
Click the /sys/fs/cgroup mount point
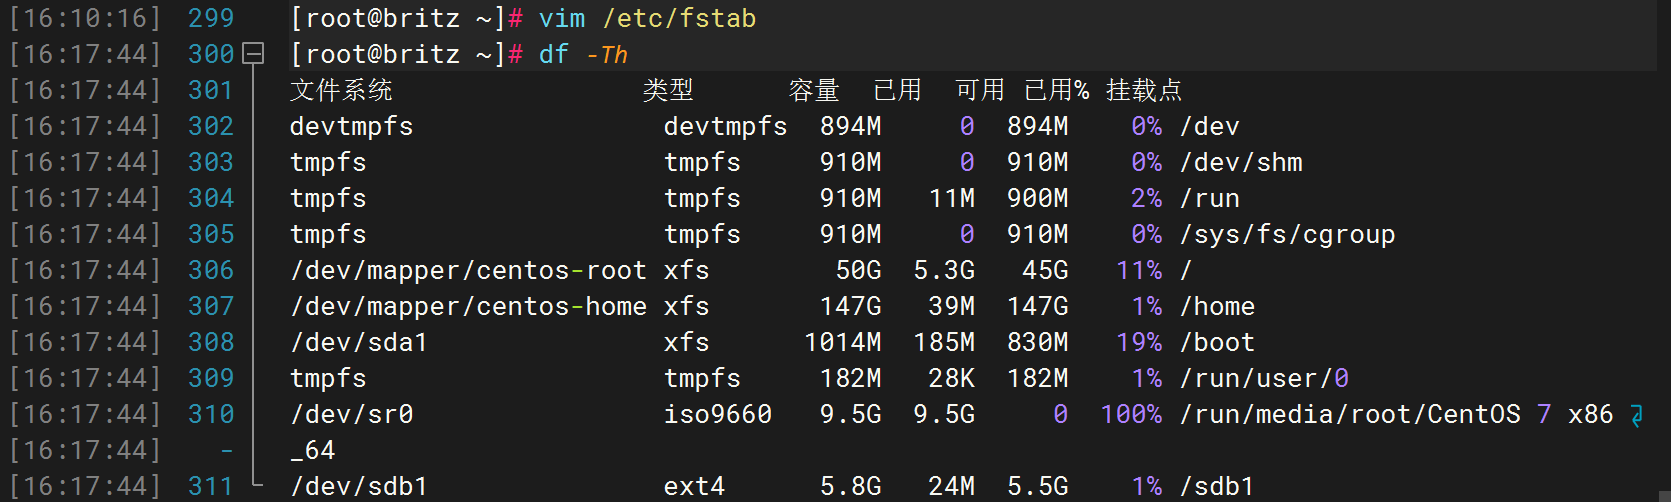[1287, 234]
